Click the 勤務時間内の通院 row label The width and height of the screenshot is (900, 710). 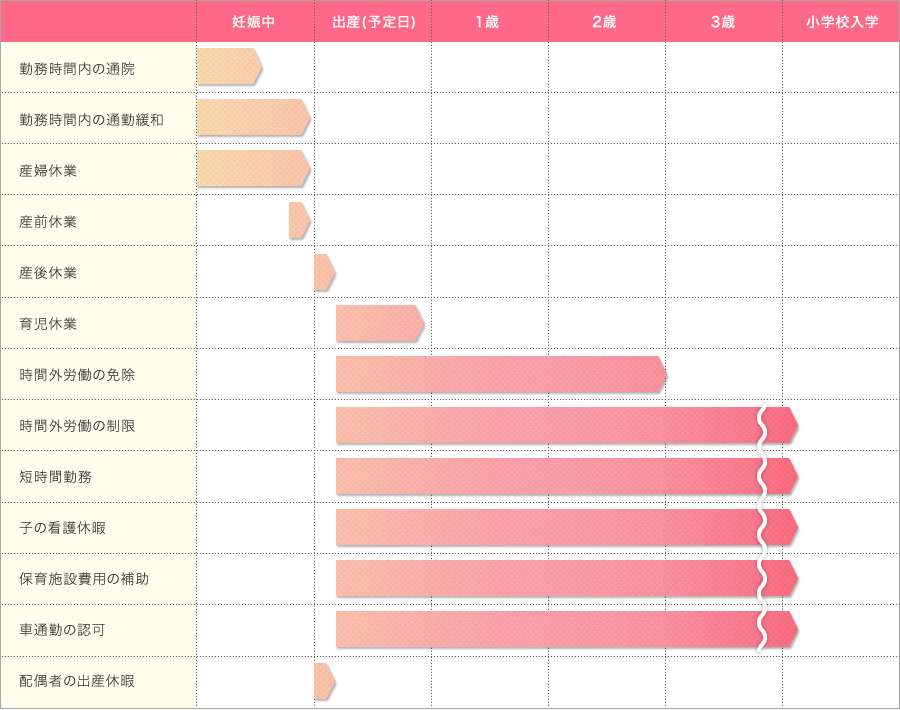tap(77, 69)
